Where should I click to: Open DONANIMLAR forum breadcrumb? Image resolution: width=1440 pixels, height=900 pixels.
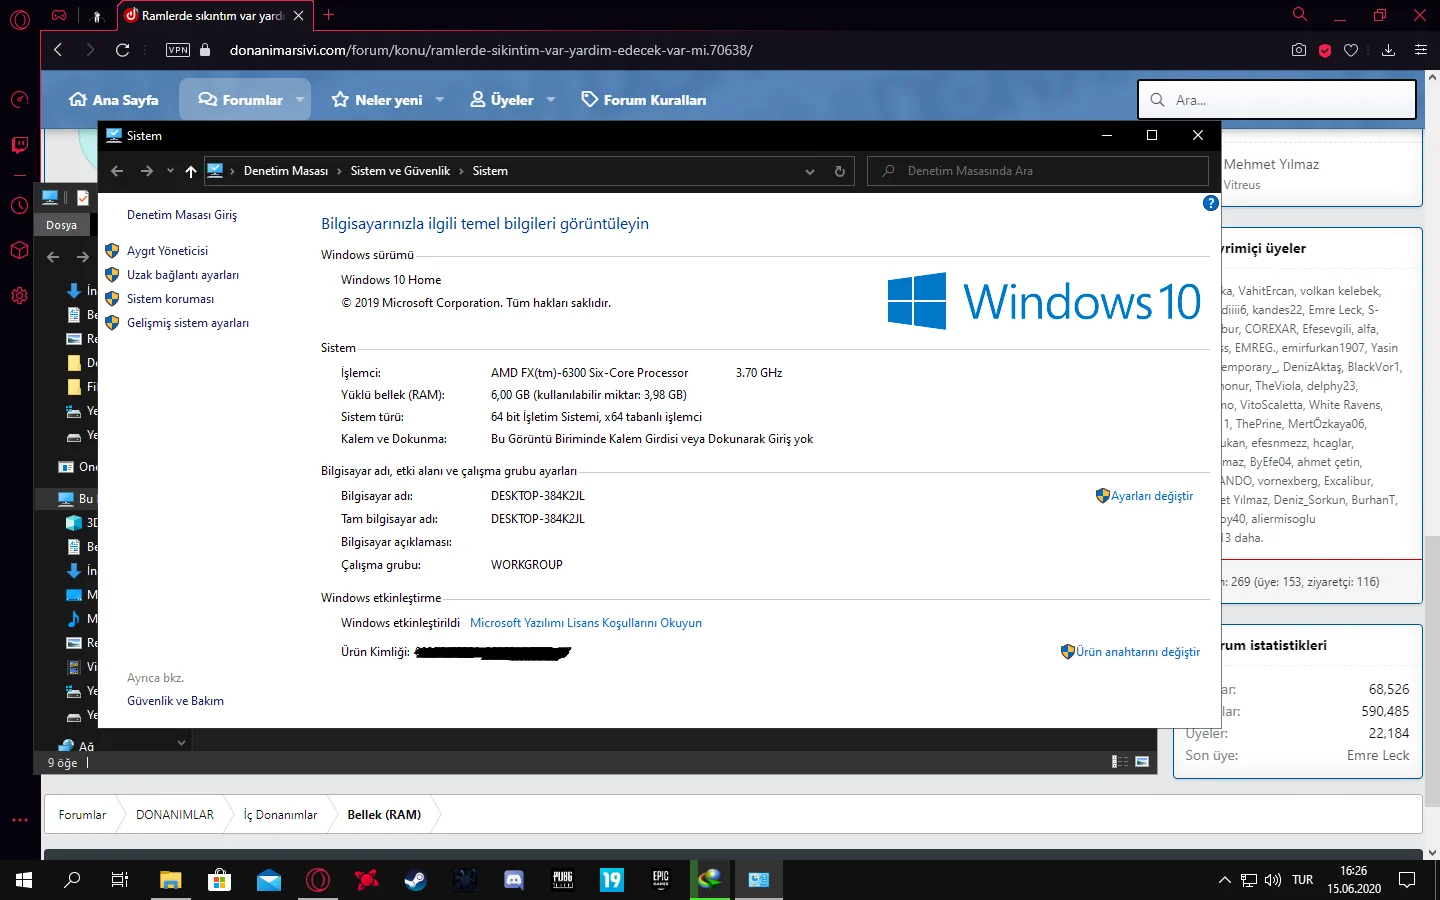[x=175, y=815]
